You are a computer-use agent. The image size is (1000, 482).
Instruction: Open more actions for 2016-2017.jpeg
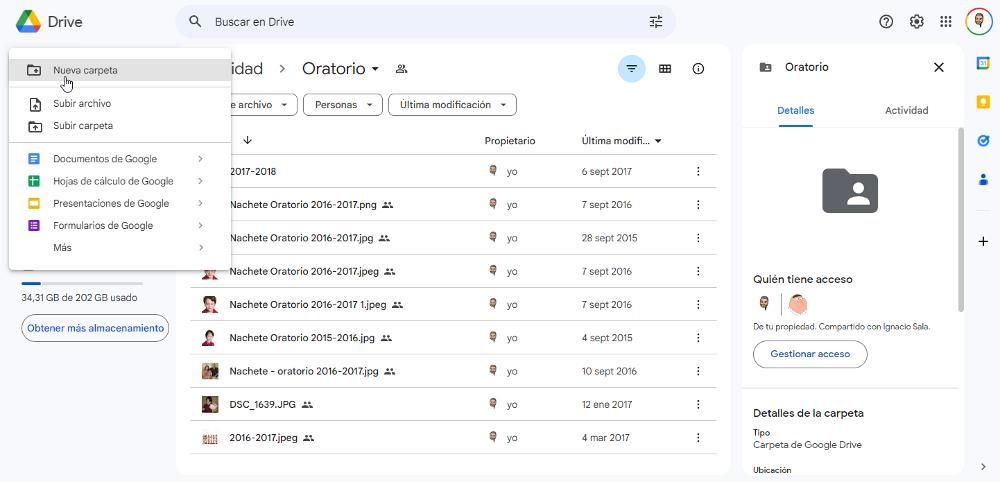coord(698,438)
